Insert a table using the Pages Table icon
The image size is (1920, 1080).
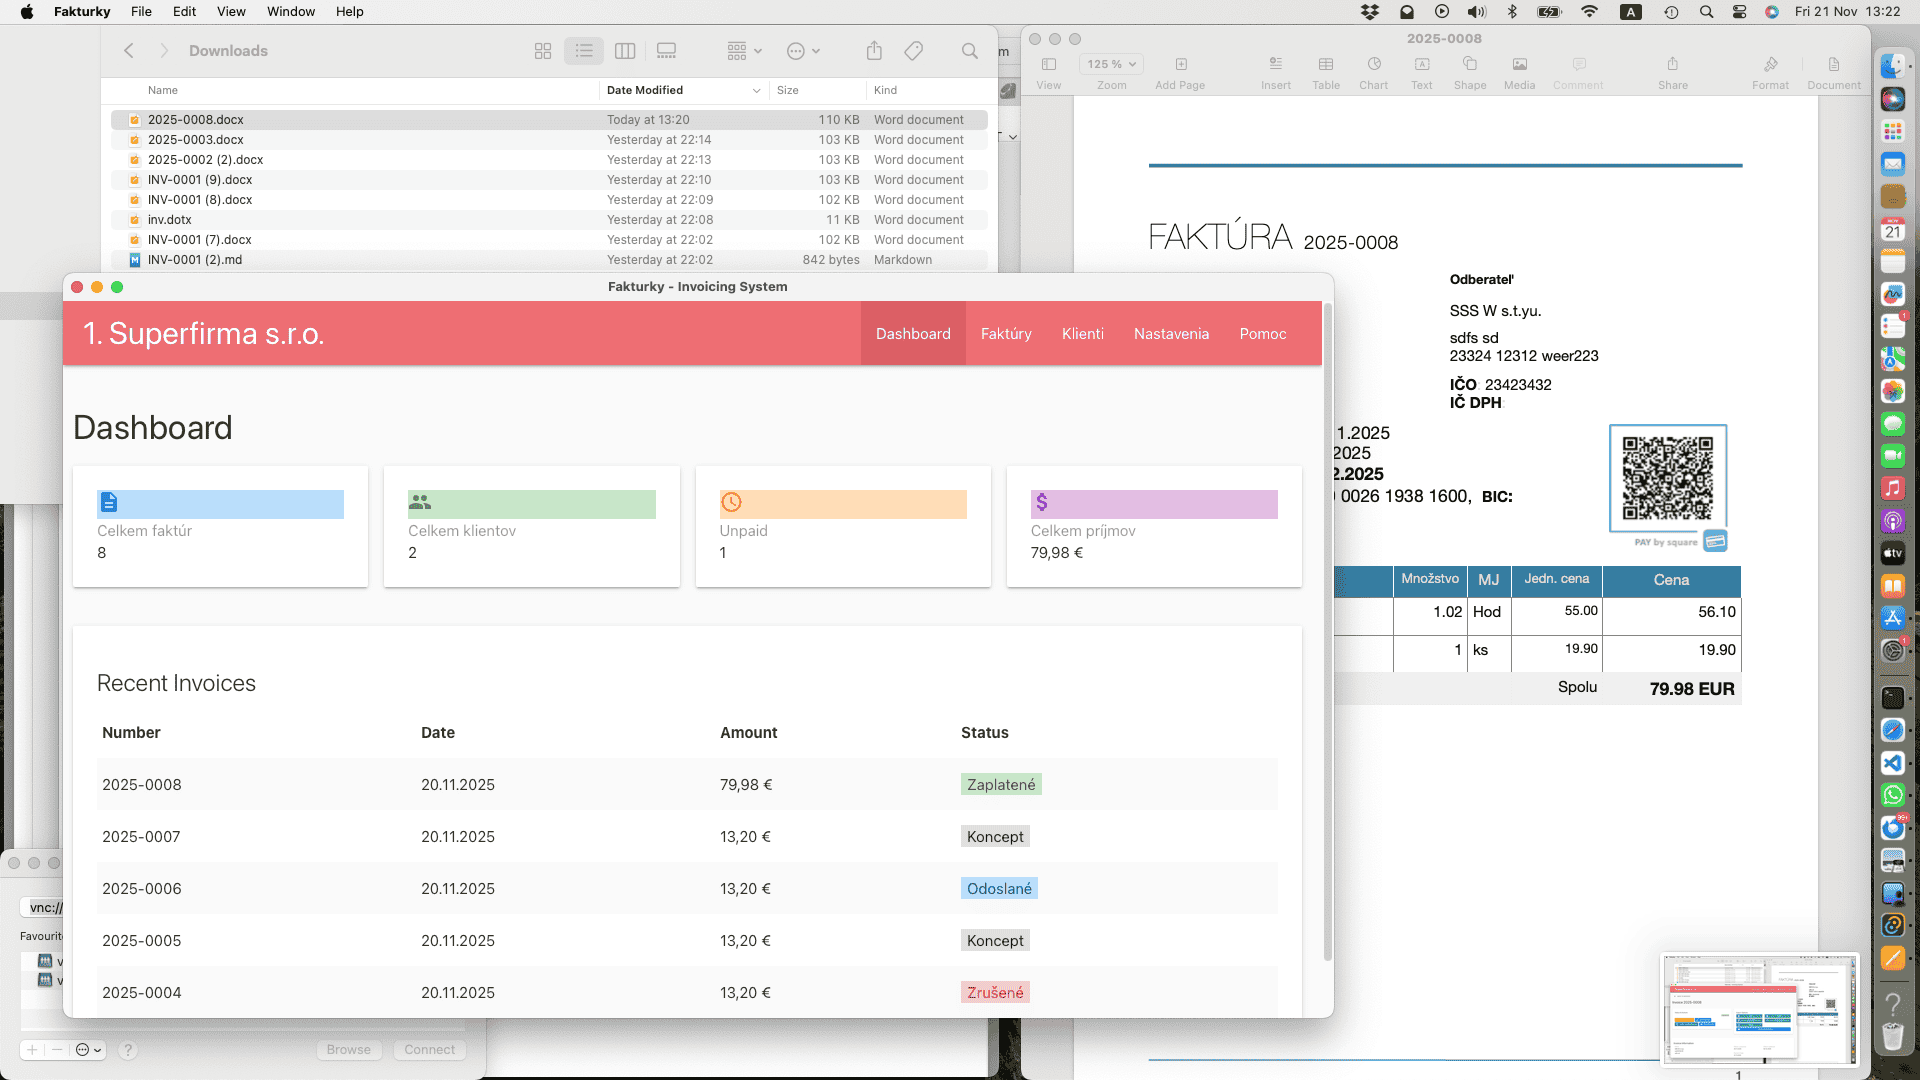[x=1325, y=65]
